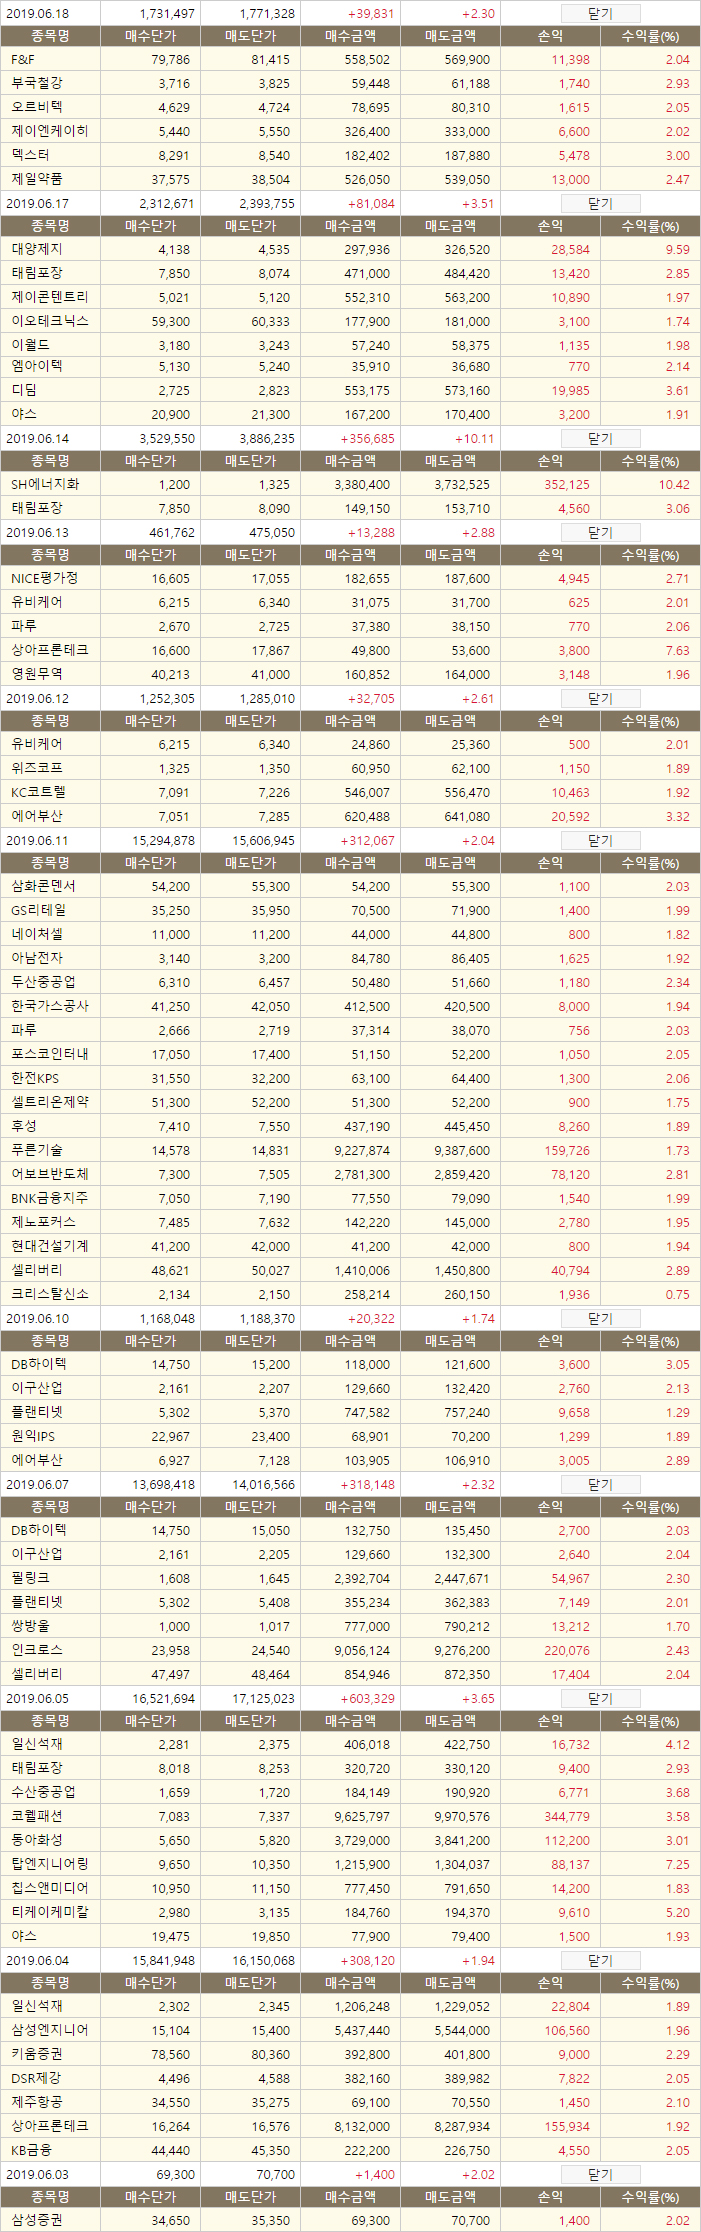Screen dimensions: 701x2232
Task: Click stock name KB금융
Action: coord(31,2151)
